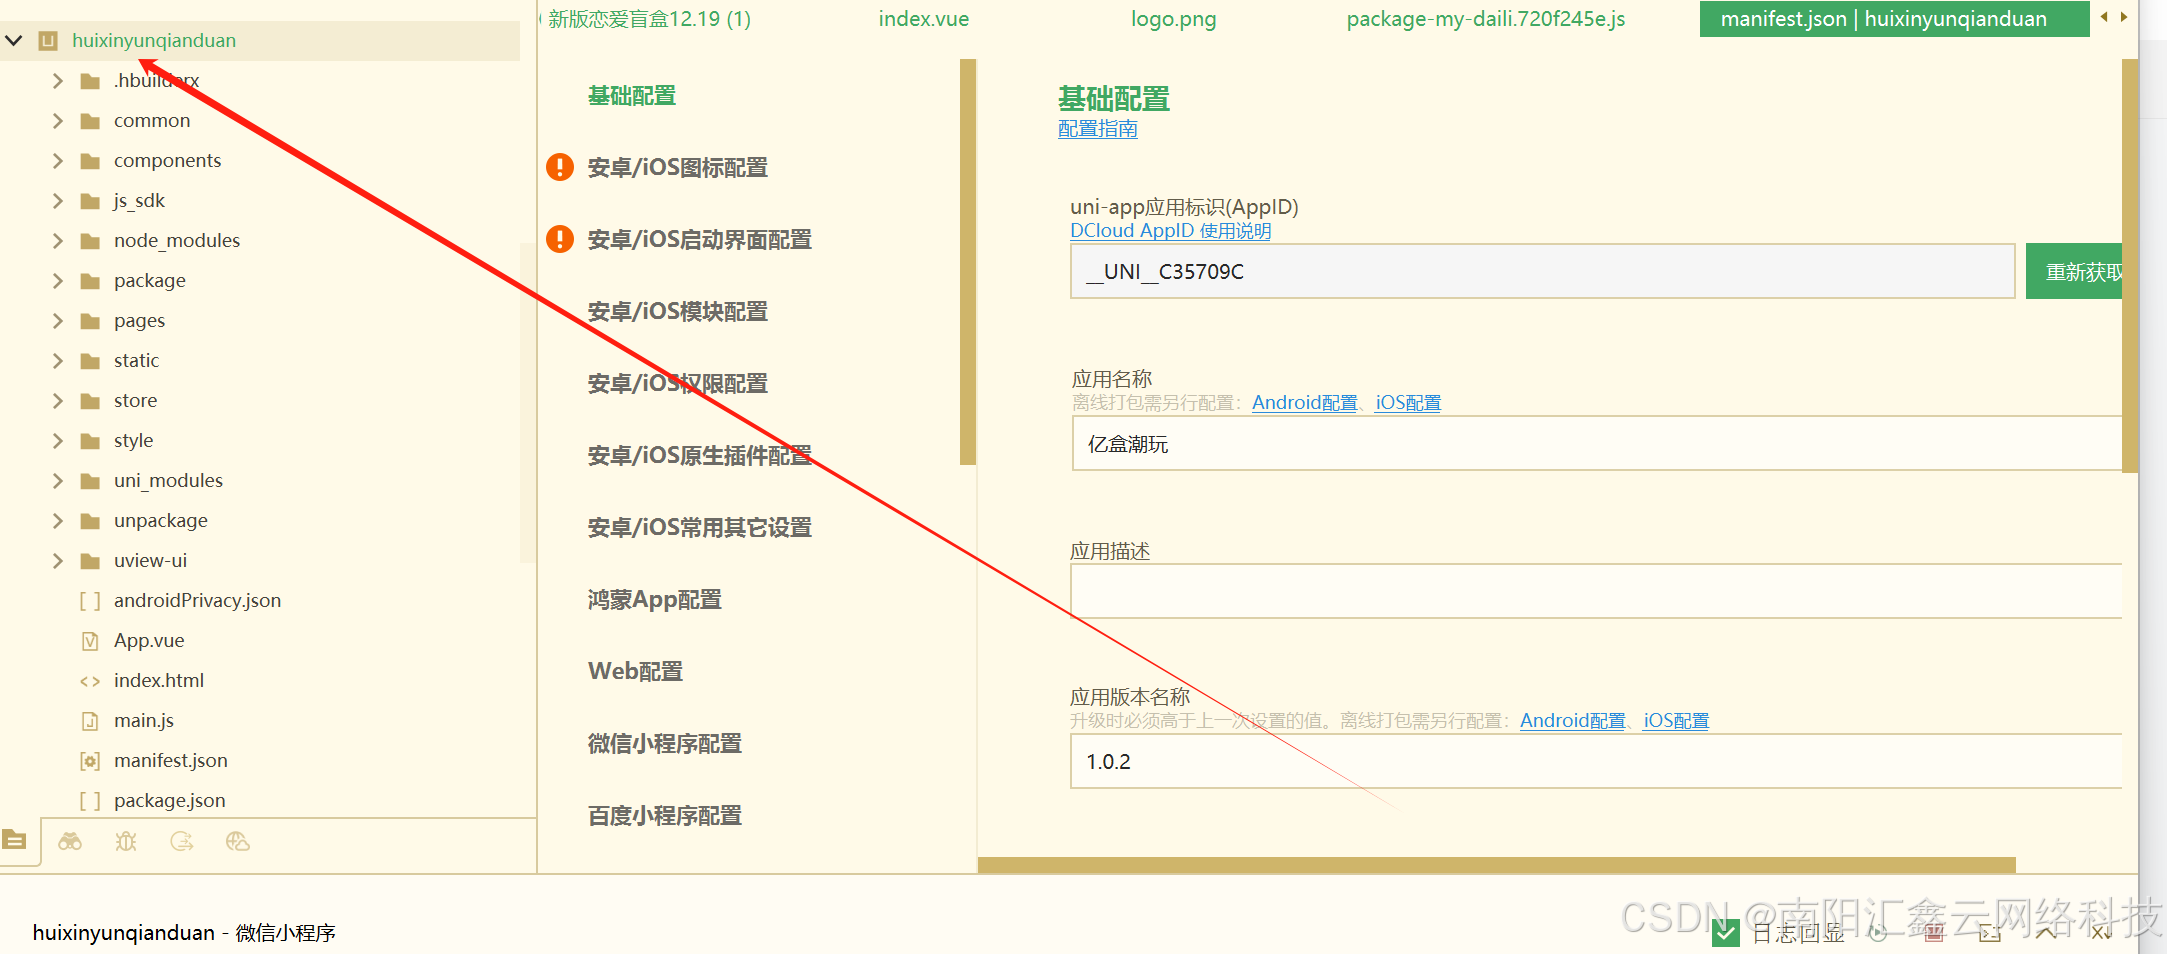2167x954 pixels.
Task: Collapse the huixinyunqianduan project tree
Action: pos(14,41)
